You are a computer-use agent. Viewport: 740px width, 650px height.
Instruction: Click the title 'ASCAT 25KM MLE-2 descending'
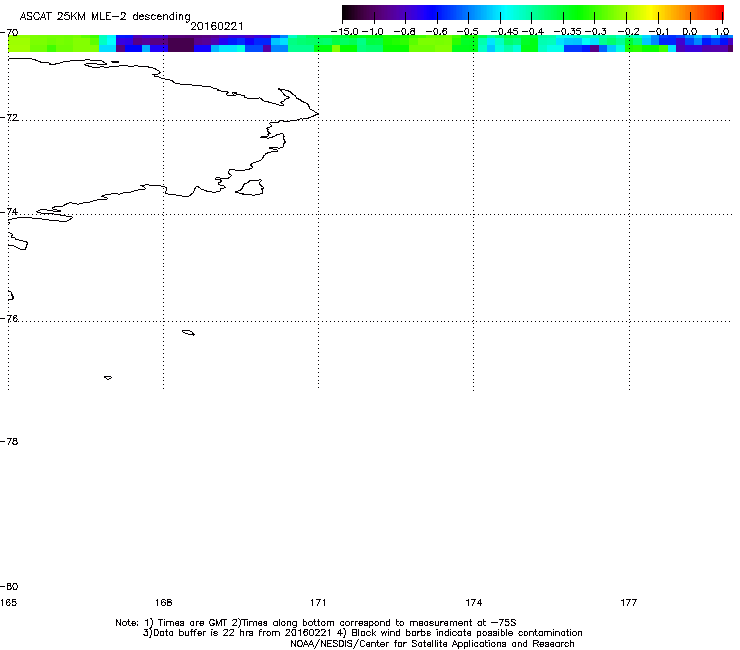point(105,17)
